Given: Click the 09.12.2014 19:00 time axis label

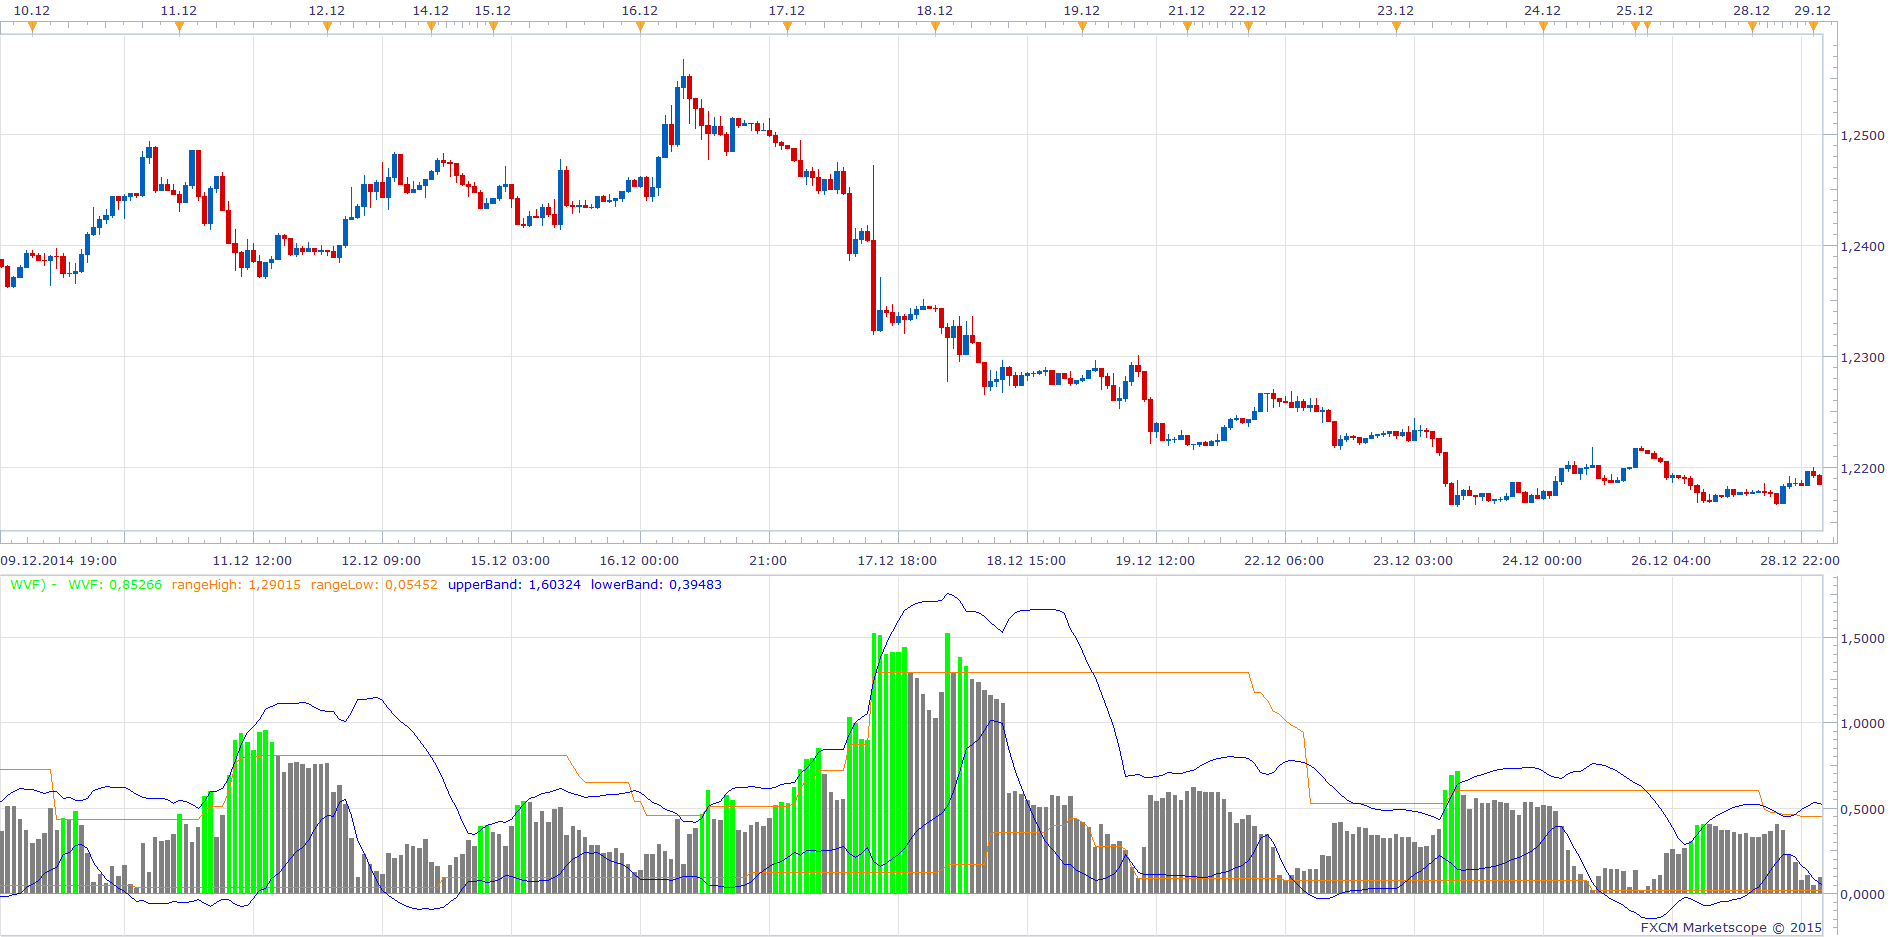Looking at the screenshot, I should pyautogui.click(x=59, y=561).
